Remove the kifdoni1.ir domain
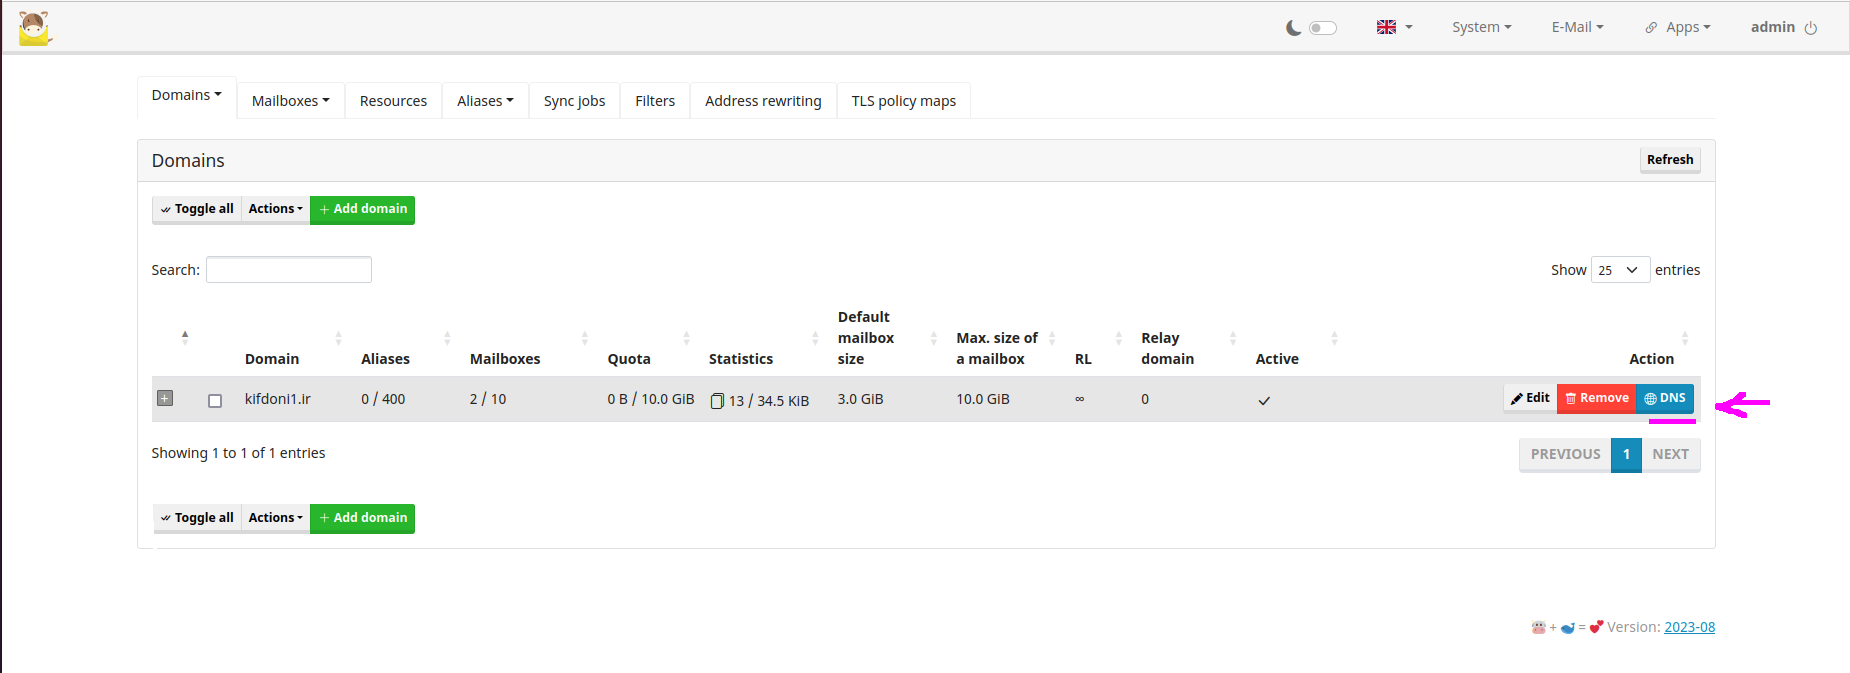 tap(1596, 398)
